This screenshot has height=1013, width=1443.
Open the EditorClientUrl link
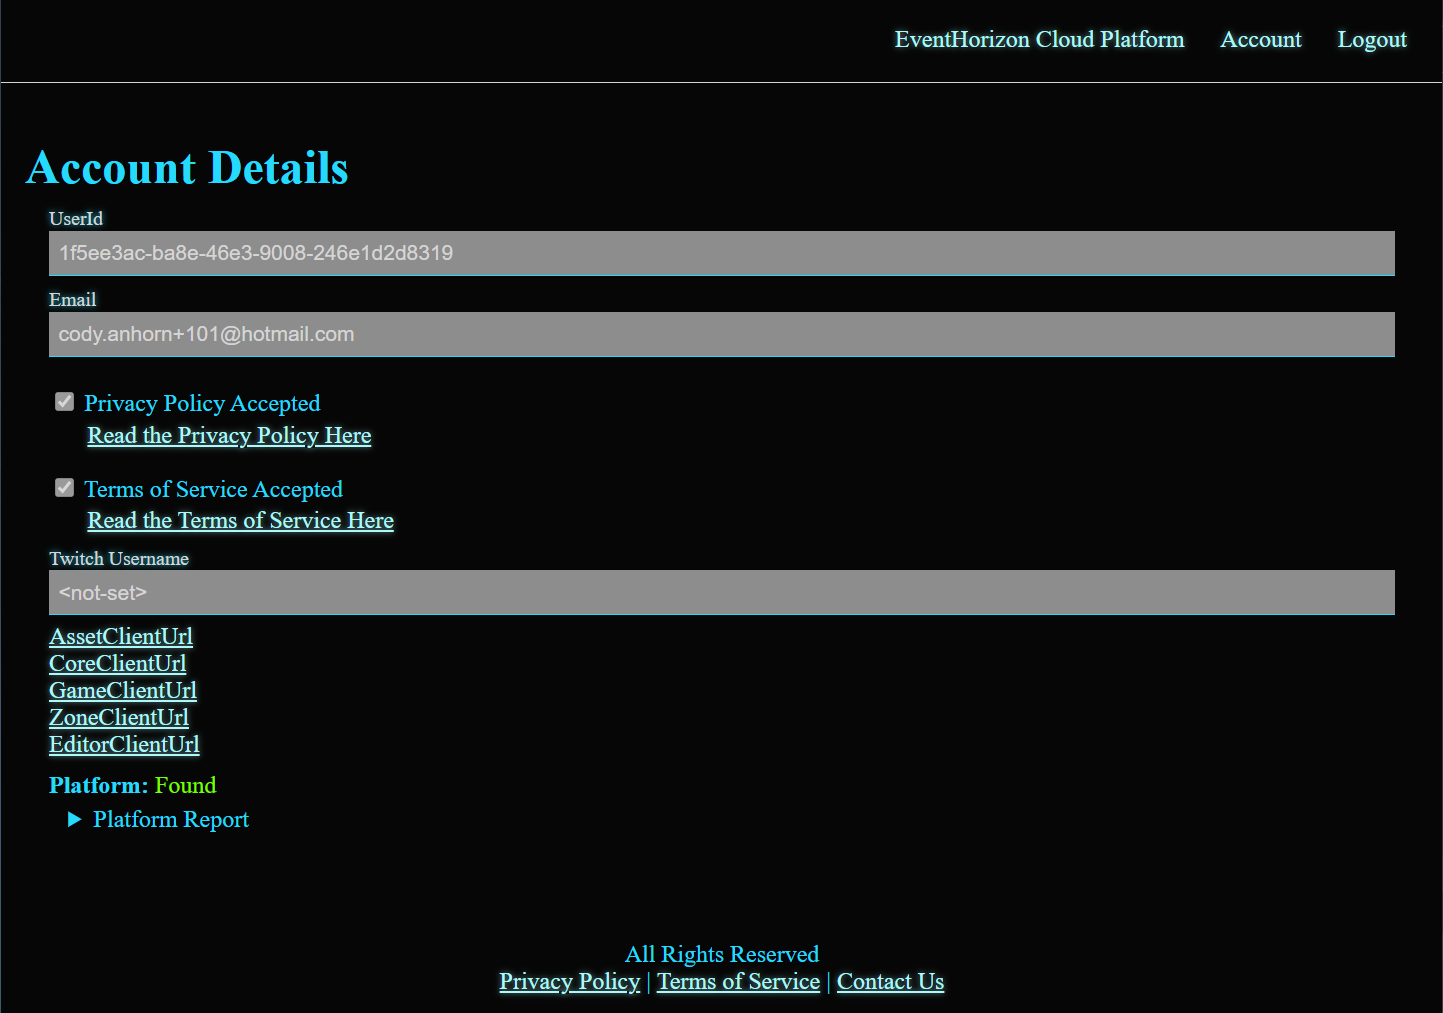124,744
